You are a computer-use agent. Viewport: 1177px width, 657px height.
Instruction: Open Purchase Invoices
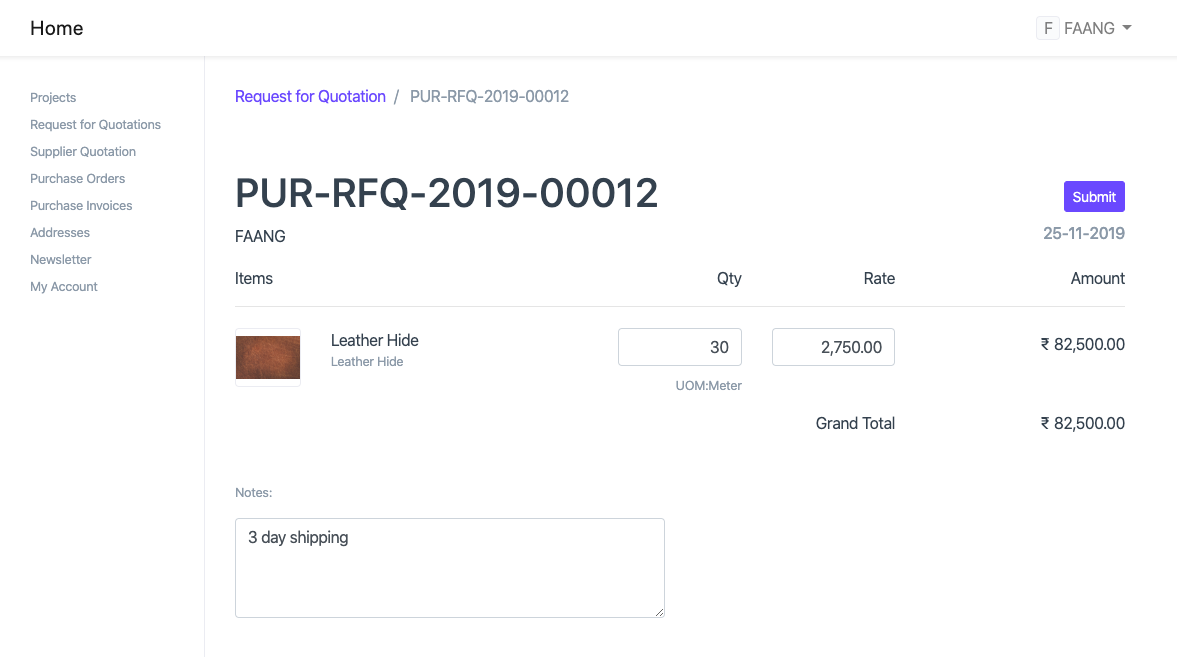click(x=81, y=205)
